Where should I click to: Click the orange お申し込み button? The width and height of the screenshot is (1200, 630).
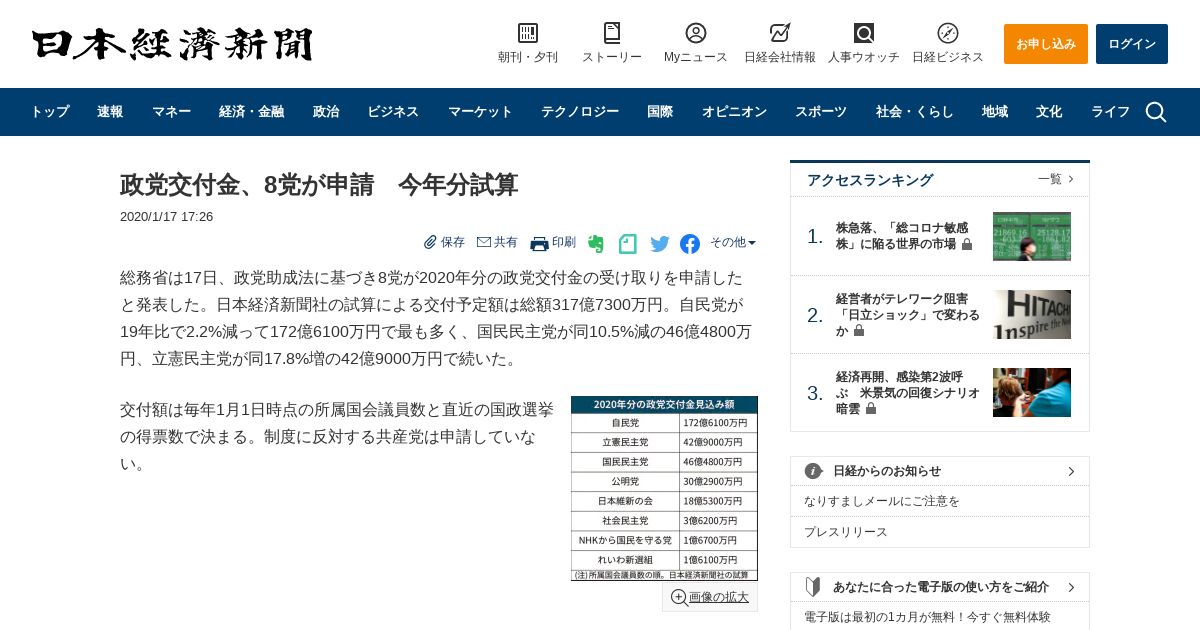(x=1046, y=44)
